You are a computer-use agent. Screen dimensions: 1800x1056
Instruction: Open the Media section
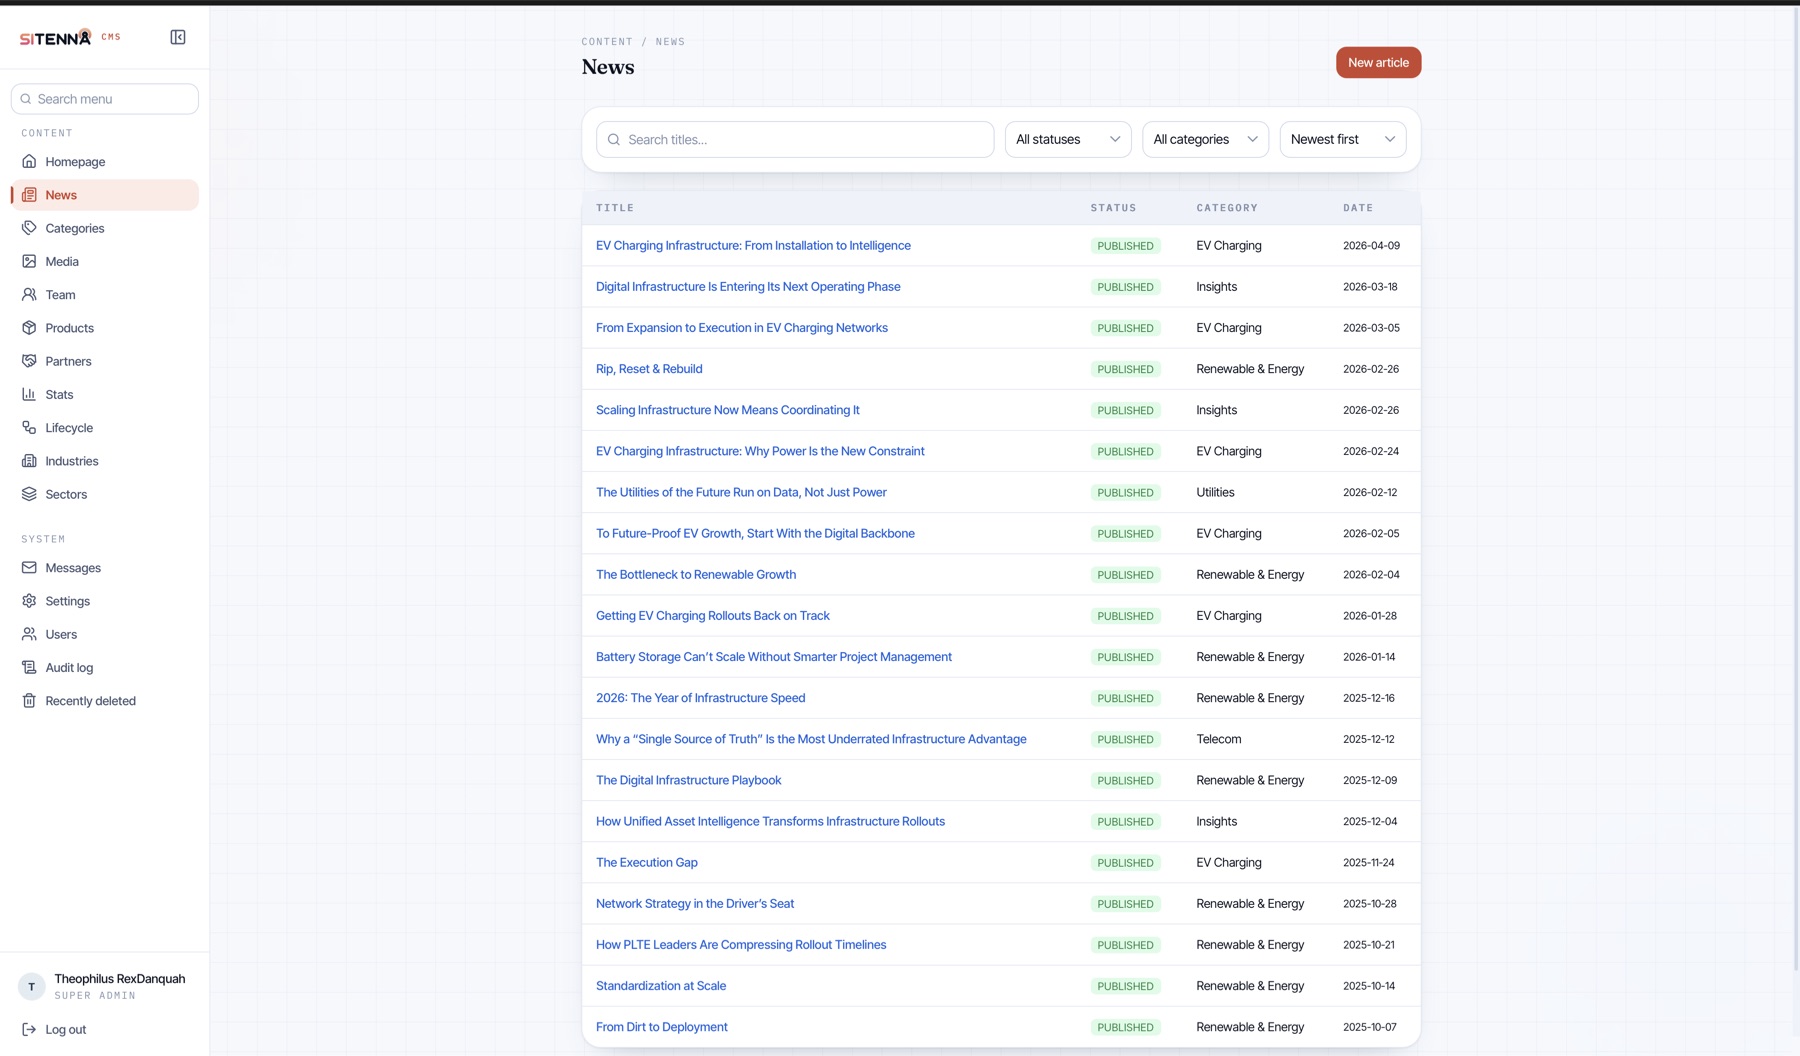[105, 261]
